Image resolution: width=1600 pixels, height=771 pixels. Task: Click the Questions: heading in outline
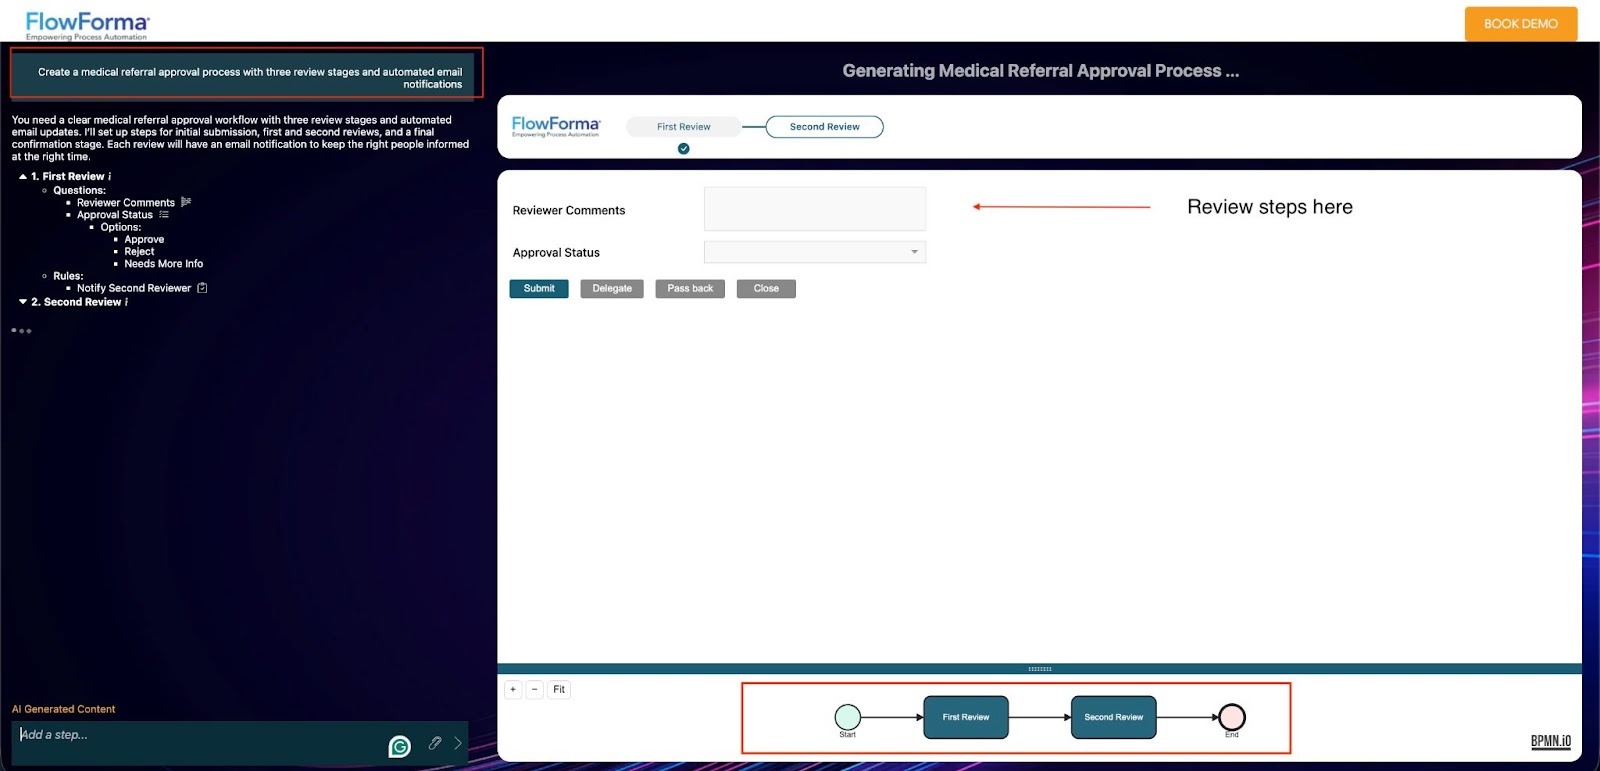coord(80,190)
